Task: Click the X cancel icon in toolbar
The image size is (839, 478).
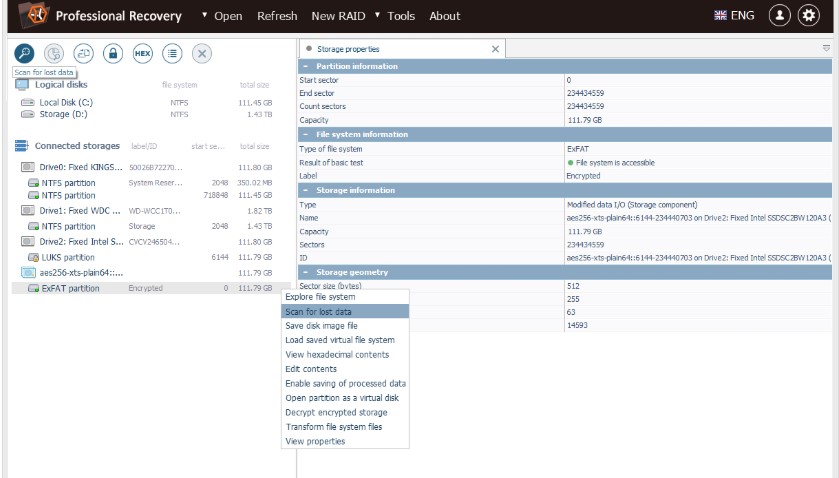Action: pyautogui.click(x=201, y=53)
